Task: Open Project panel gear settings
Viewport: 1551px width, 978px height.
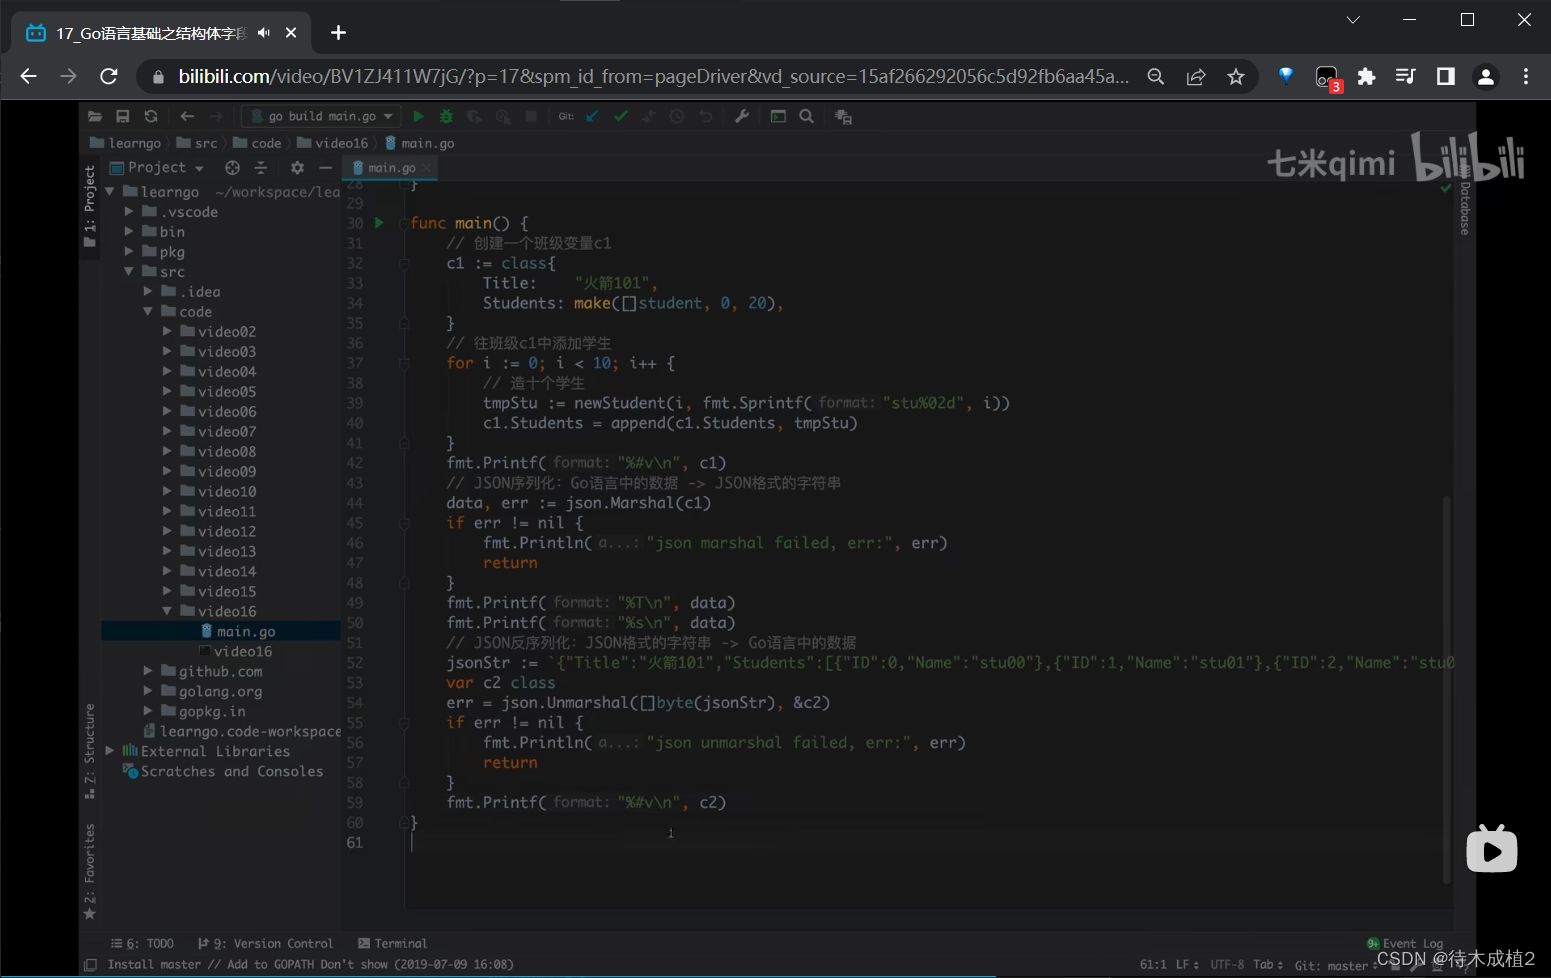Action: [297, 167]
